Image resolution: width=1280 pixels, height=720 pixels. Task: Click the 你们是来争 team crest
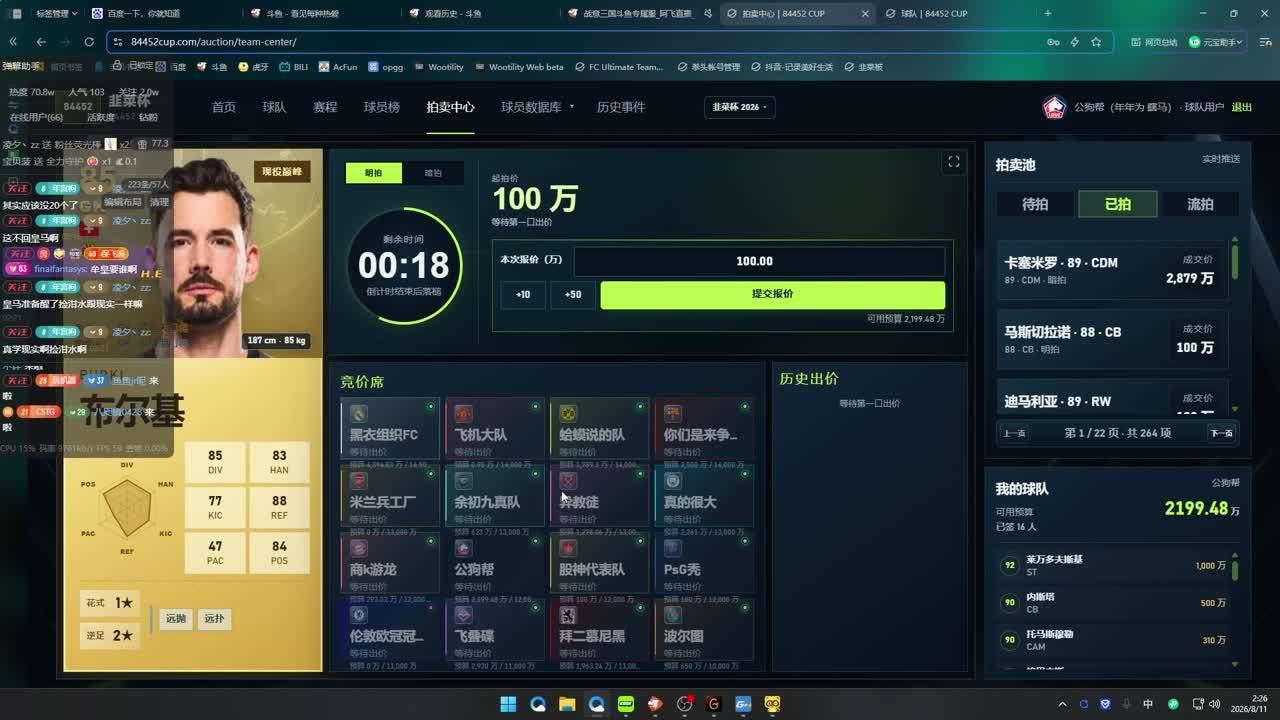pyautogui.click(x=673, y=414)
